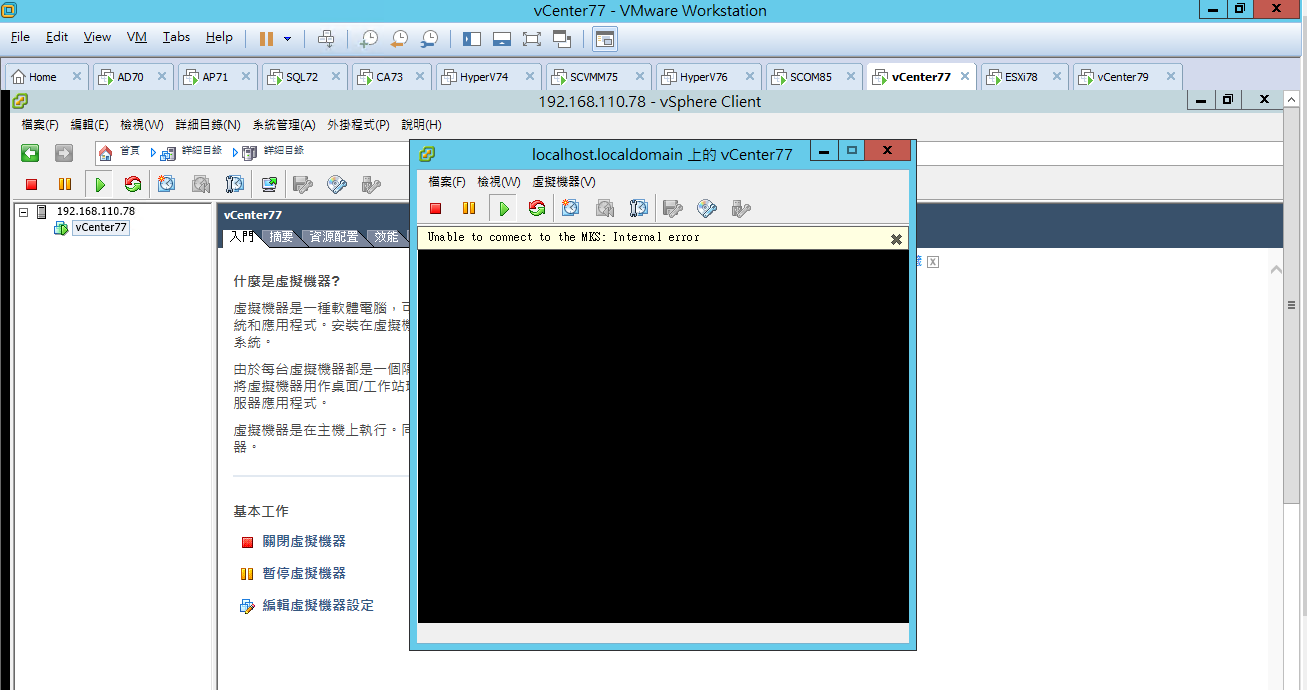Viewport: 1307px width, 690px height.
Task: Click console window green power on icon
Action: pyautogui.click(x=504, y=208)
